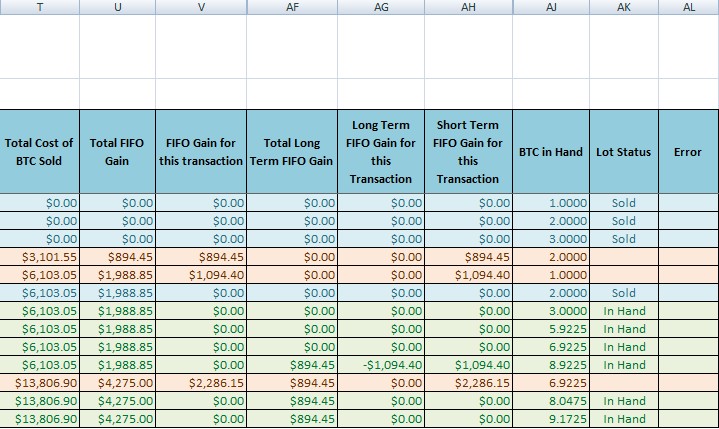The height and width of the screenshot is (429, 719).
Task: Click 'In Hand' status beside 8.0475
Action: click(624, 401)
